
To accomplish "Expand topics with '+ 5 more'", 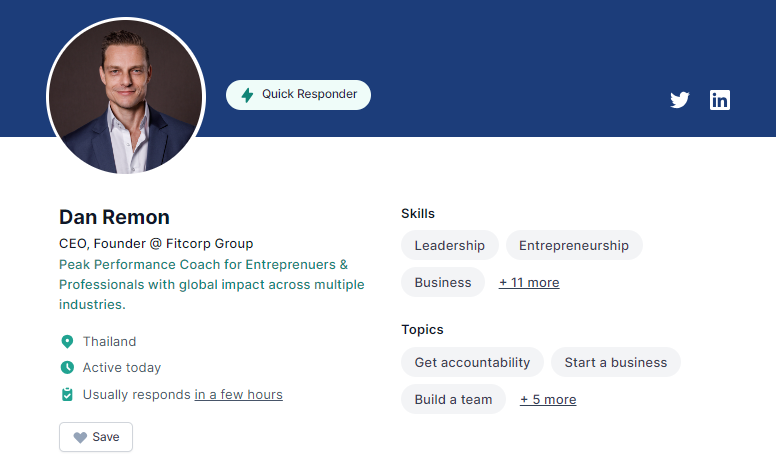I will click(548, 399).
